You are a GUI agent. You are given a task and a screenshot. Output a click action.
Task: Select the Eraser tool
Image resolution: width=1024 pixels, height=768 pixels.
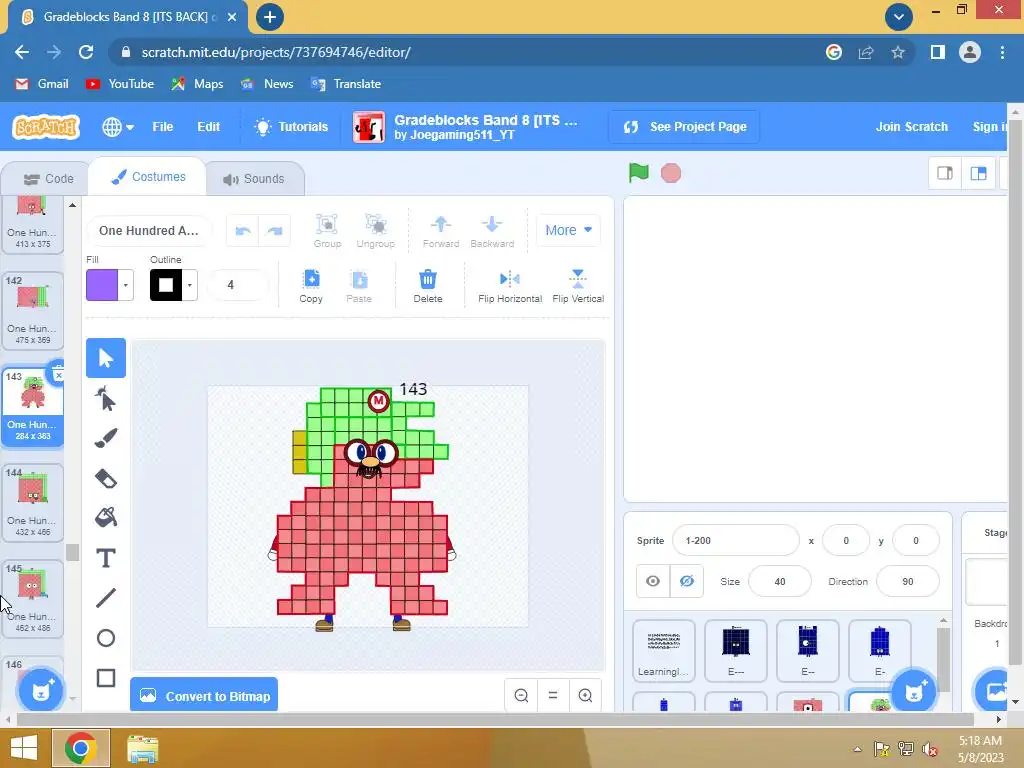pos(106,478)
